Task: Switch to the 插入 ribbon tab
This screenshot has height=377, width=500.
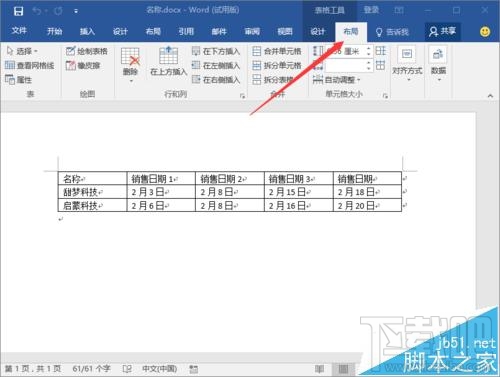Action: click(87, 31)
